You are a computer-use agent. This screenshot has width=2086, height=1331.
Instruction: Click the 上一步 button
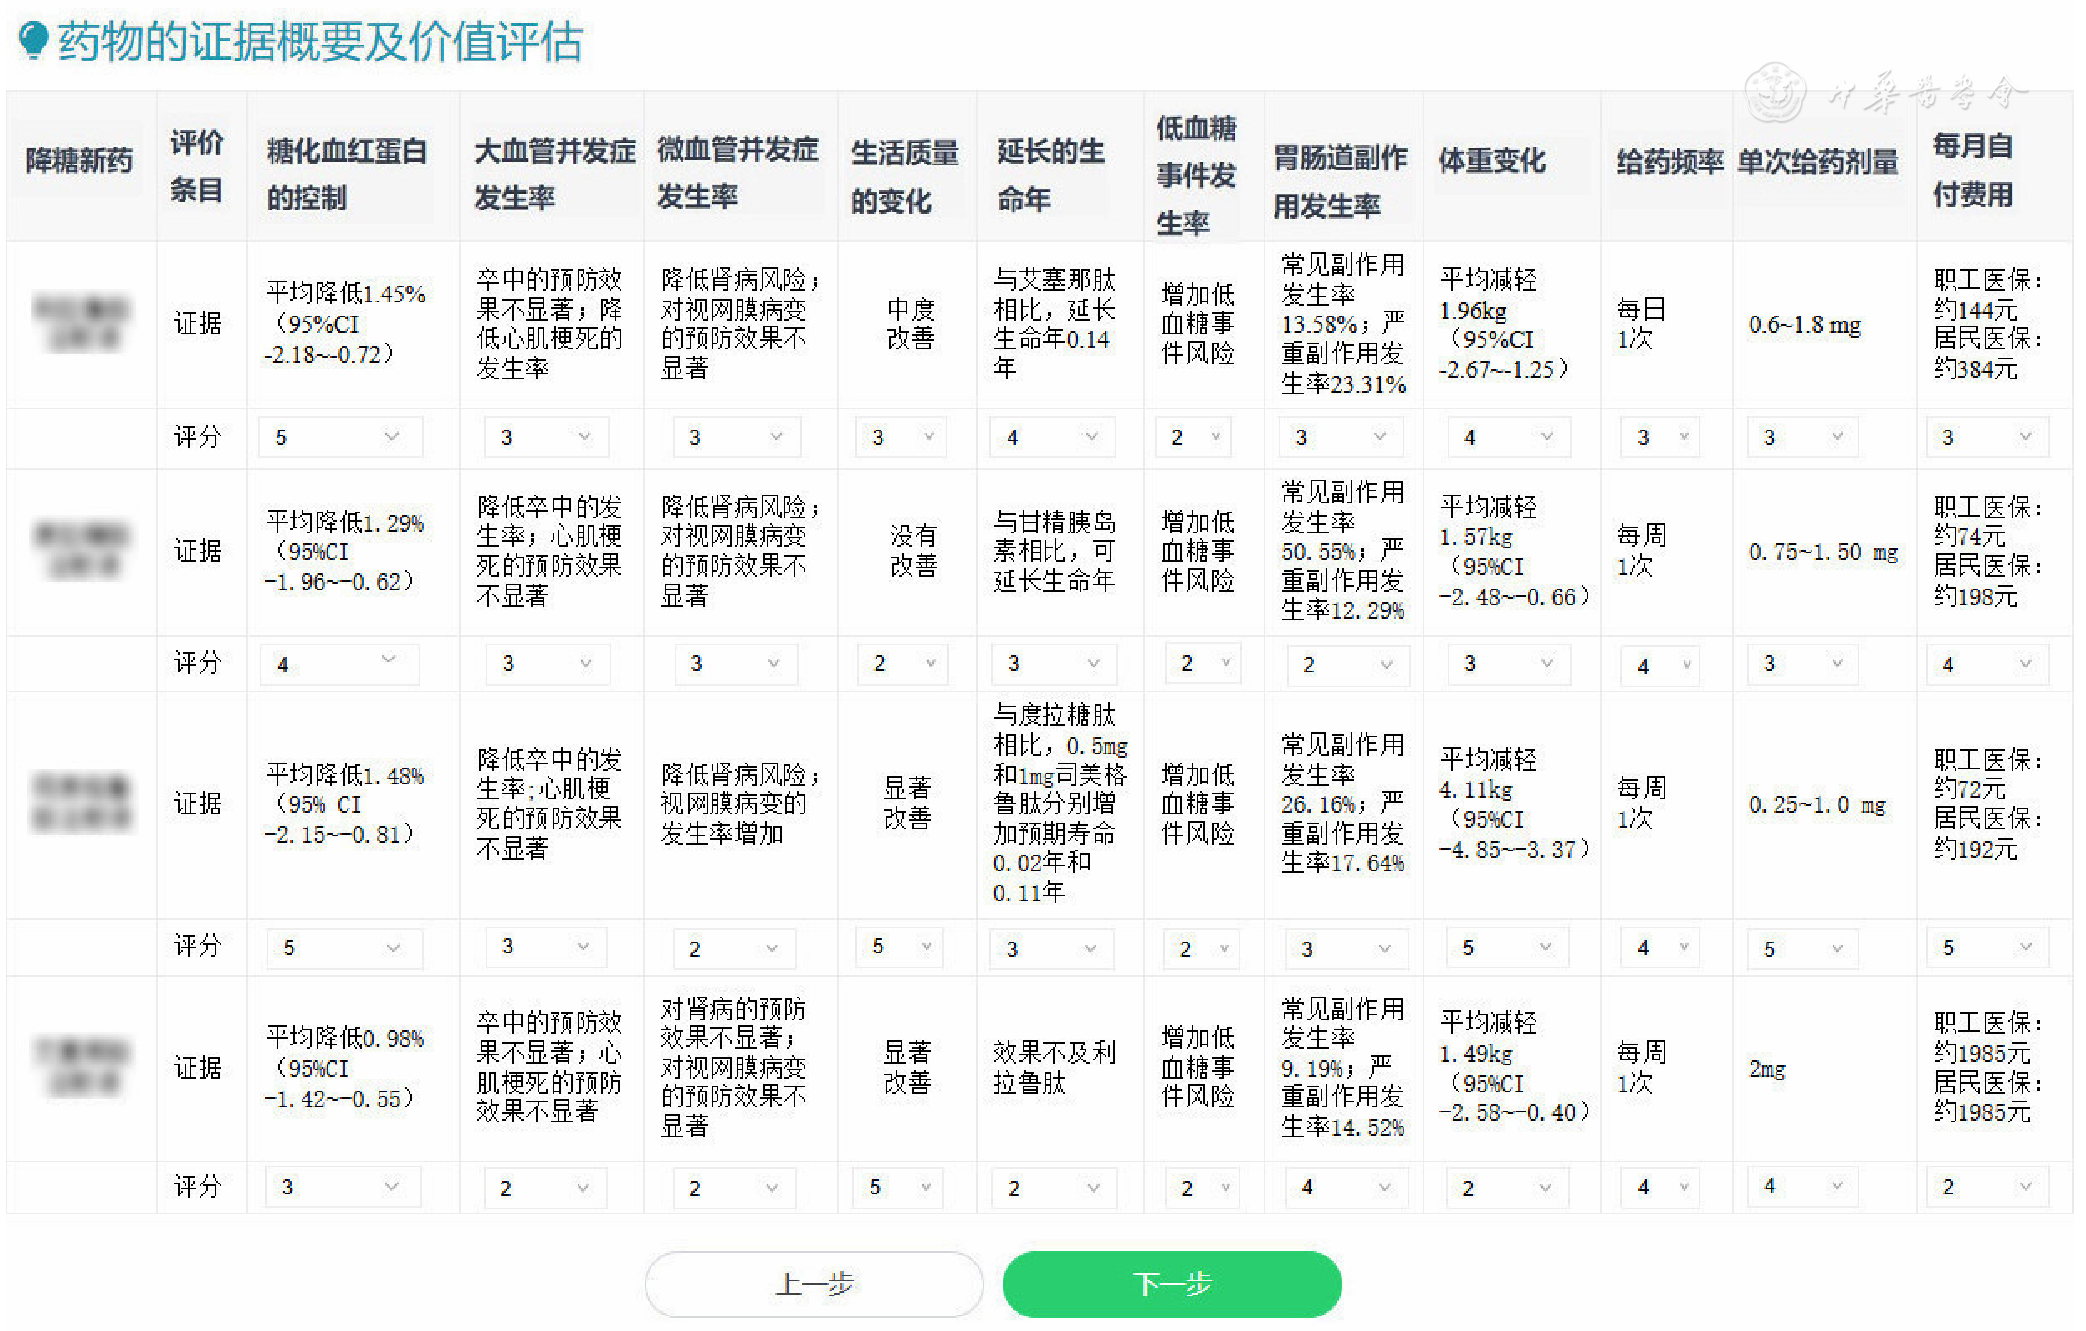tap(814, 1283)
